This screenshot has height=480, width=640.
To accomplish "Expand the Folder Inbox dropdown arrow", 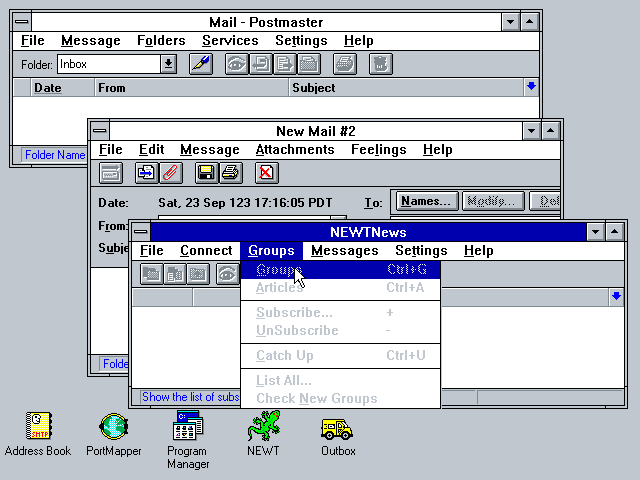I will (x=168, y=64).
